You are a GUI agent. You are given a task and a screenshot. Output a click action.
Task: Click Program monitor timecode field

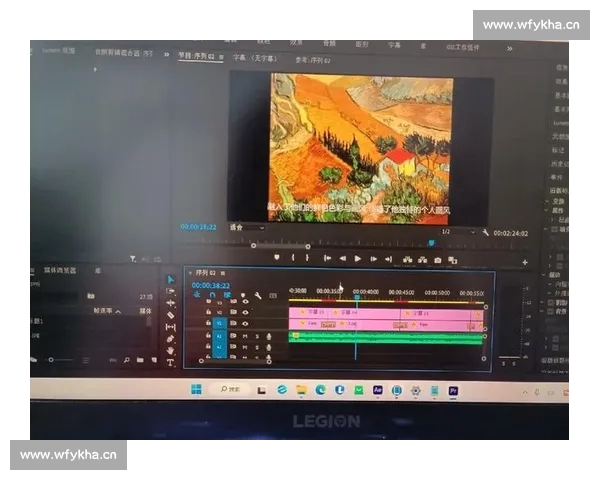198,227
